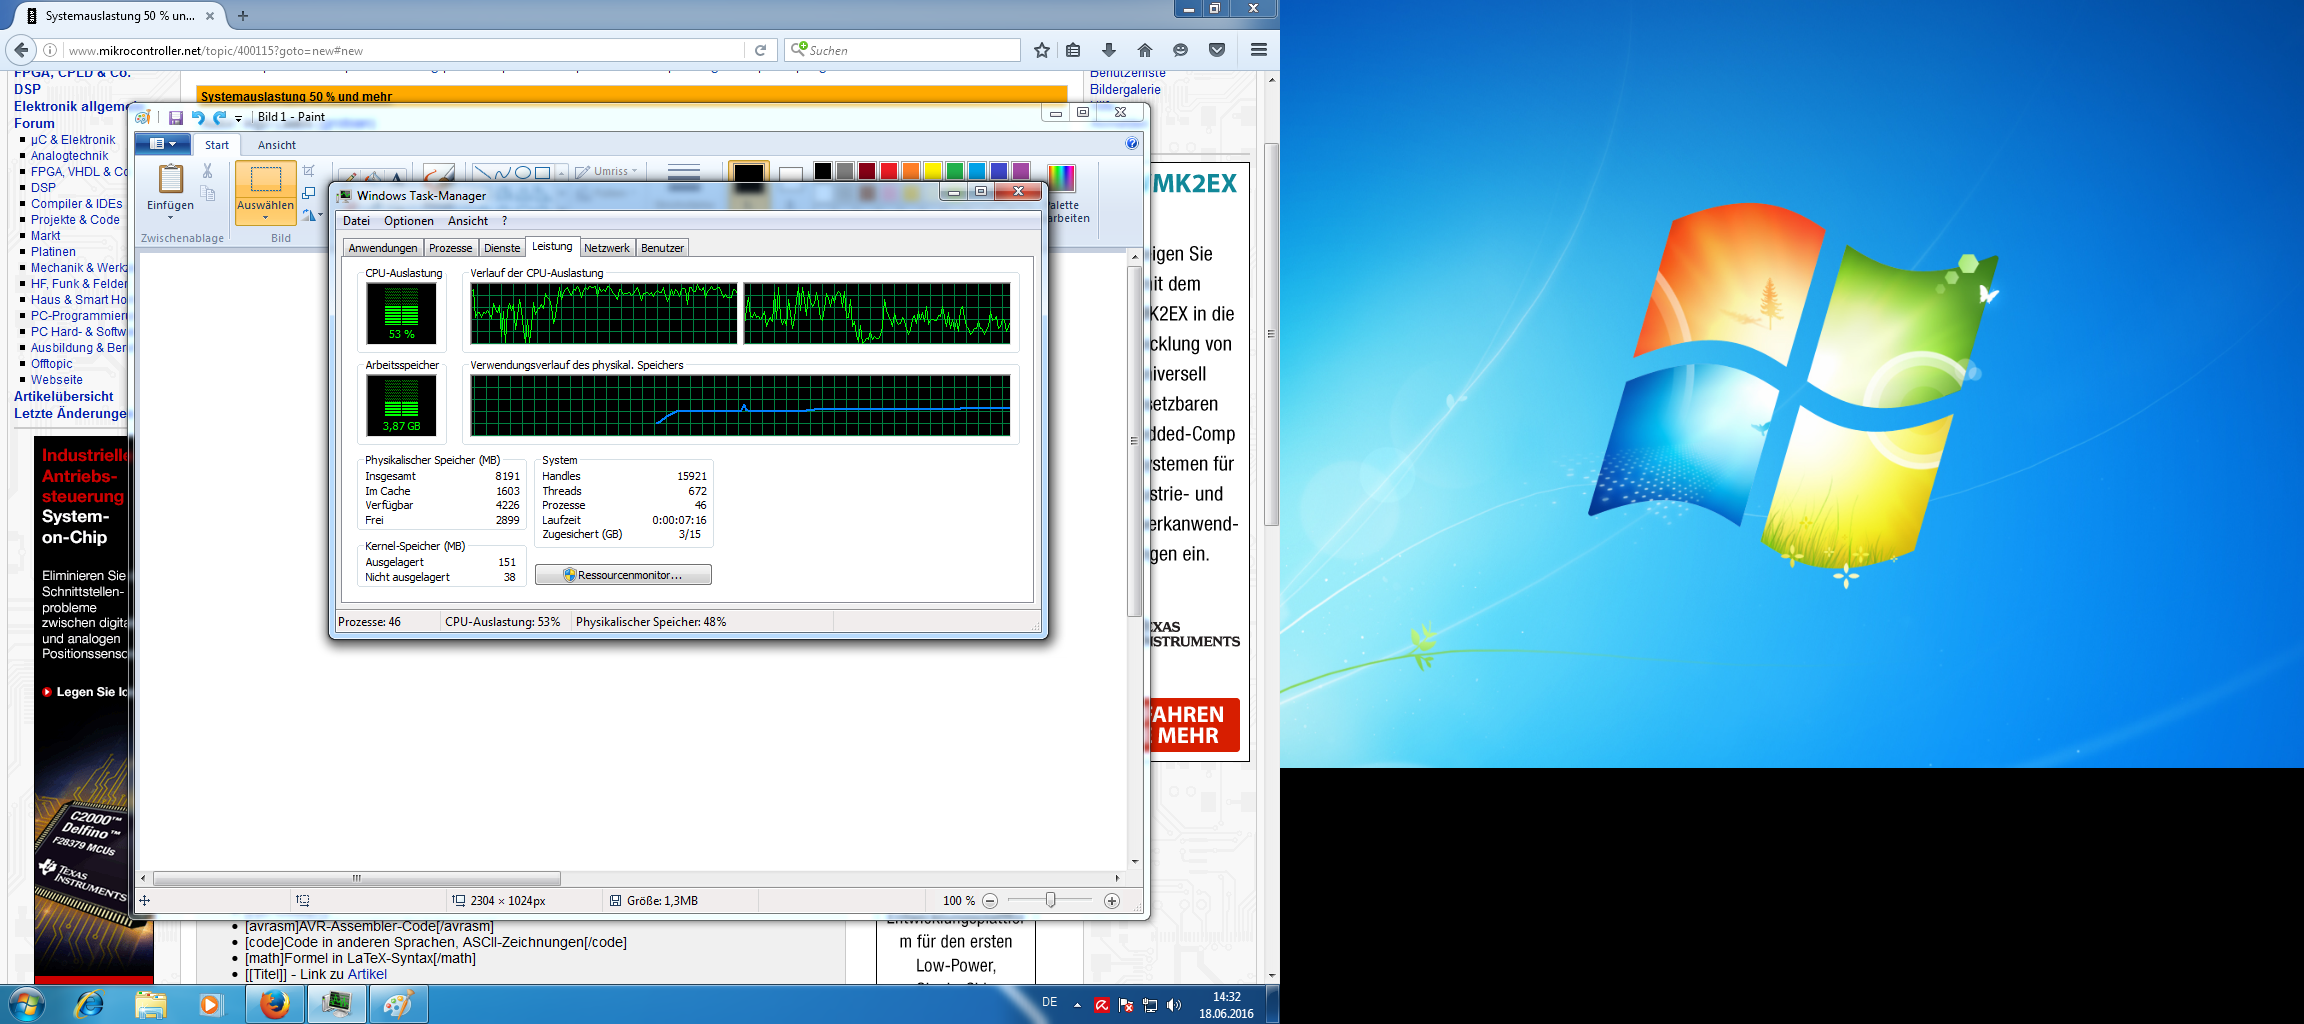
Task: Click the Paint horizontal scrollbar thumb
Action: (357, 878)
